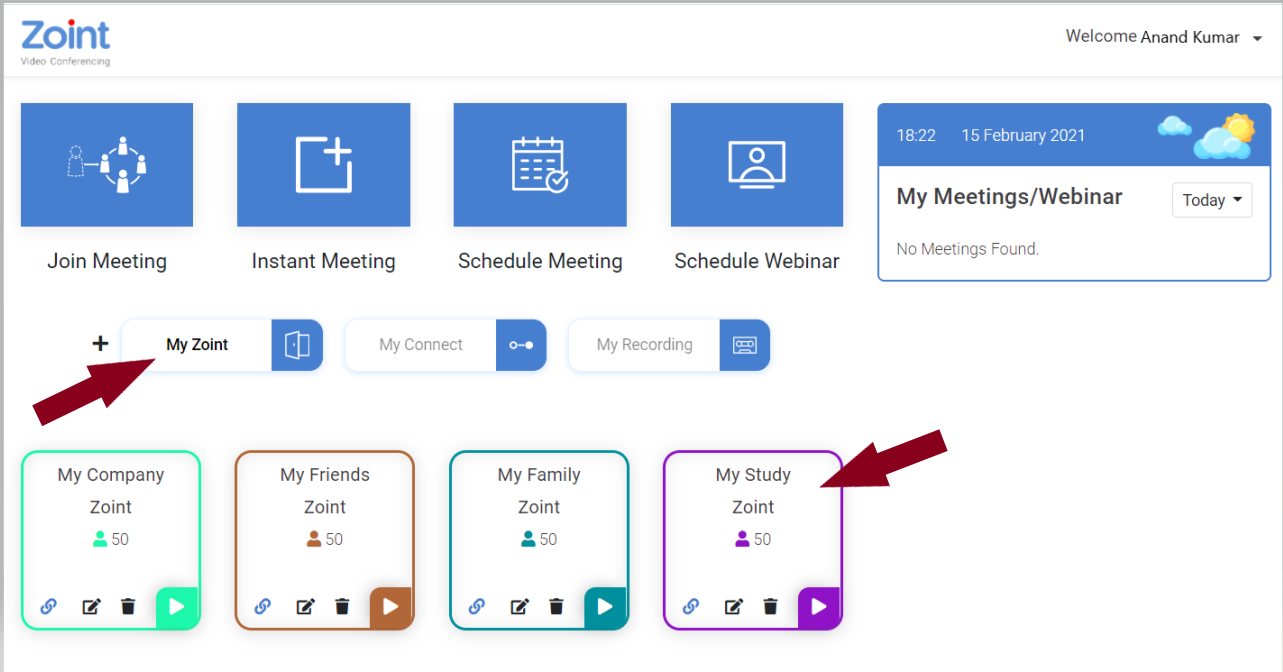Click the plus icon to add a new Zoint
This screenshot has height=672, width=1283.
[x=99, y=342]
